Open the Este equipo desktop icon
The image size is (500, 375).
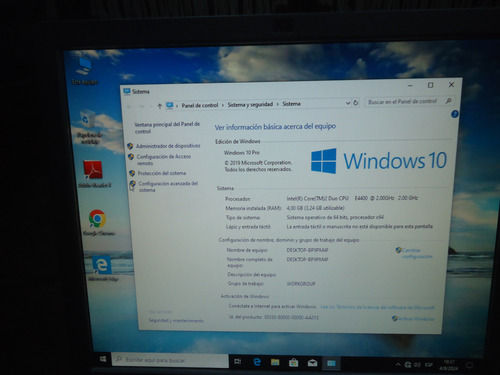84,71
